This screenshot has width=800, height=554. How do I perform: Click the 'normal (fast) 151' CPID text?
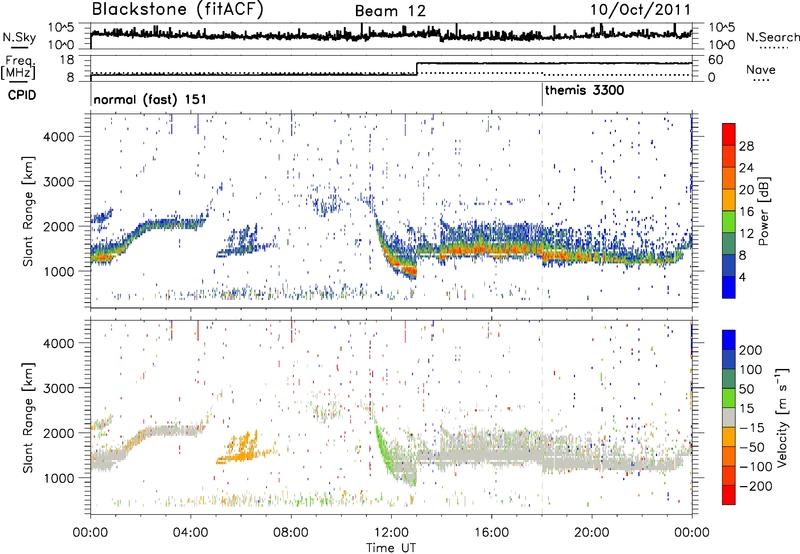(x=150, y=99)
